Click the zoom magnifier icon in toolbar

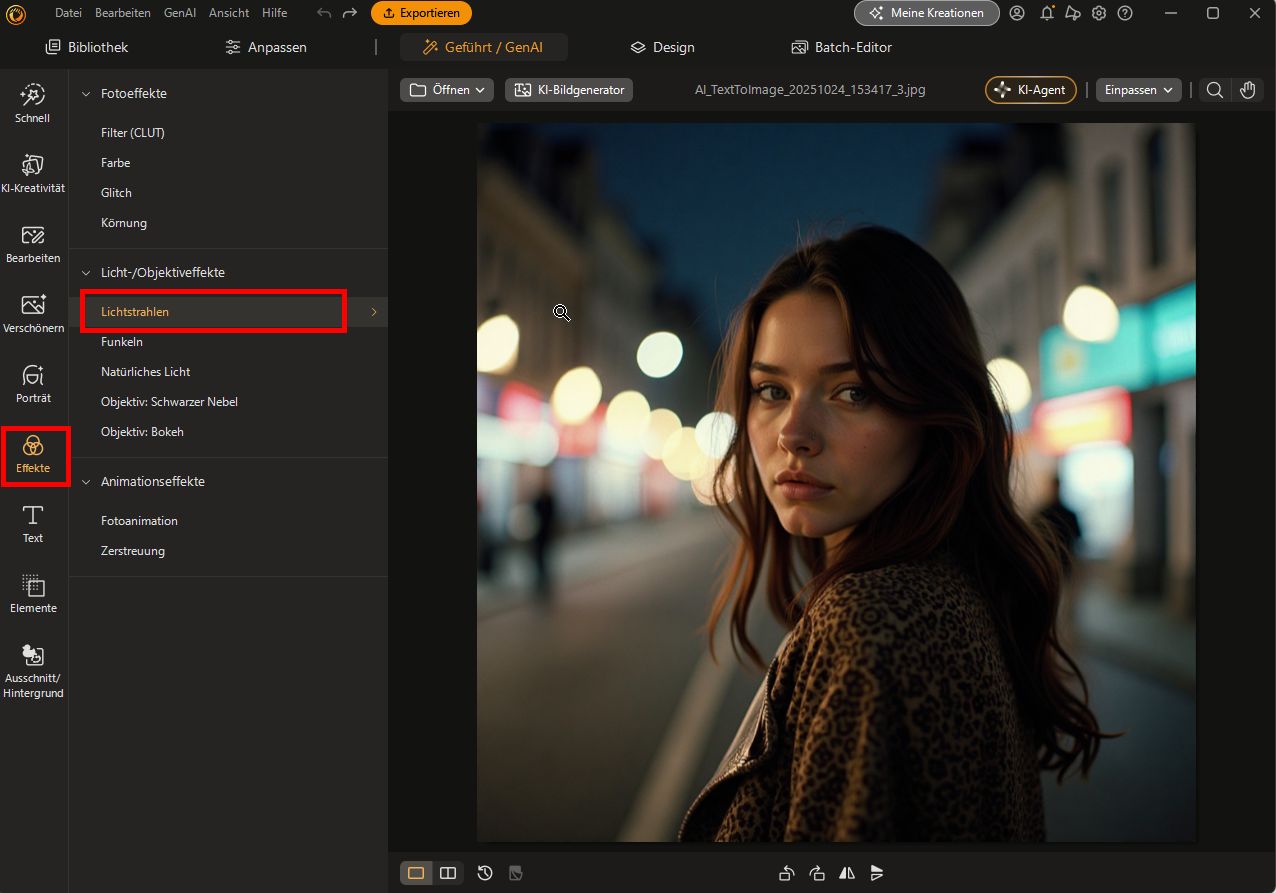[x=1214, y=90]
